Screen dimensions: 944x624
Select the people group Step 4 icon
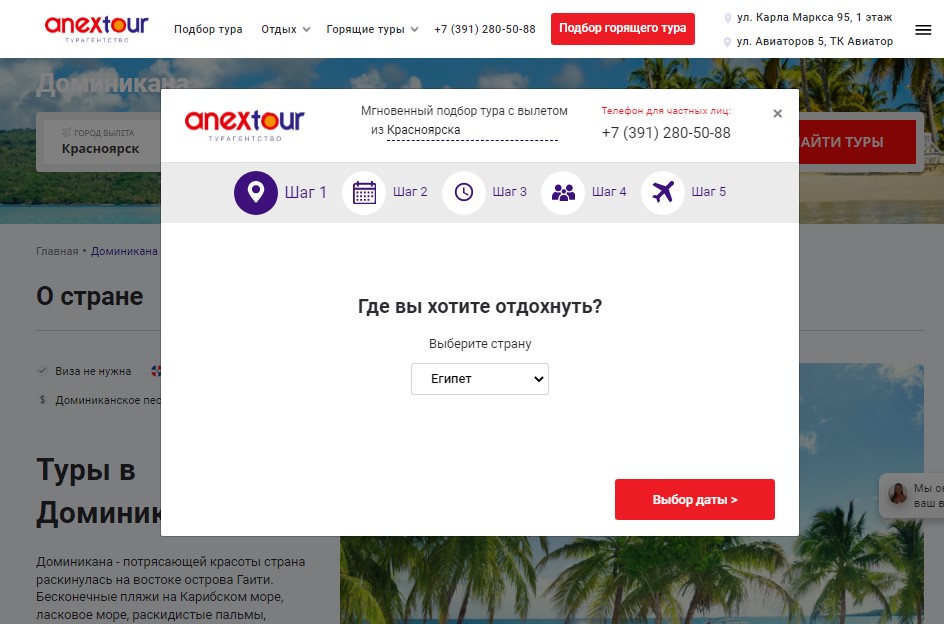[x=563, y=193]
